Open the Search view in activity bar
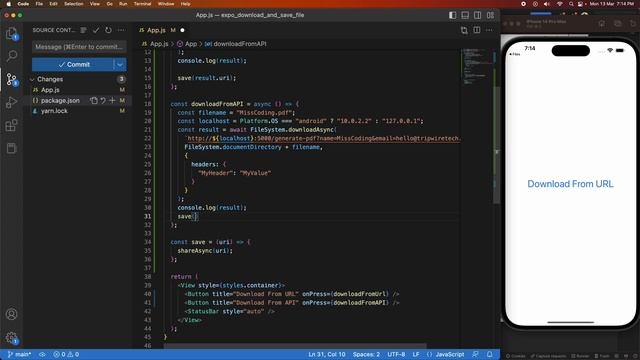This screenshot has height=360, width=640. tap(11, 56)
